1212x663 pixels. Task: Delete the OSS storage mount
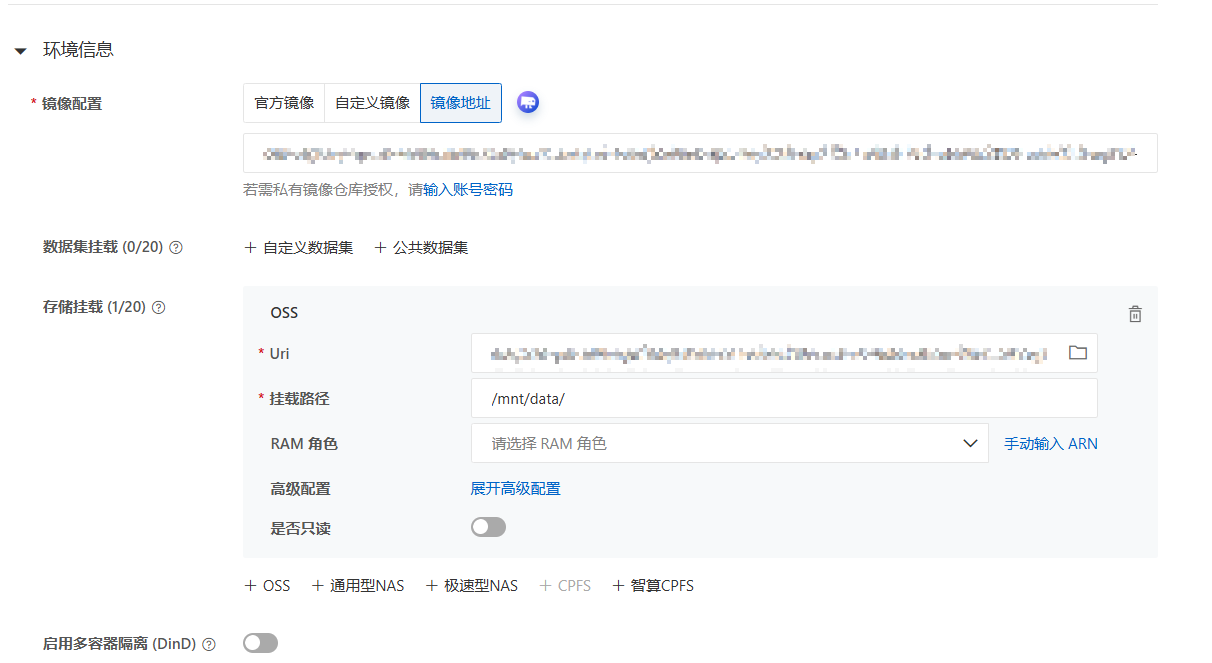[x=1135, y=314]
